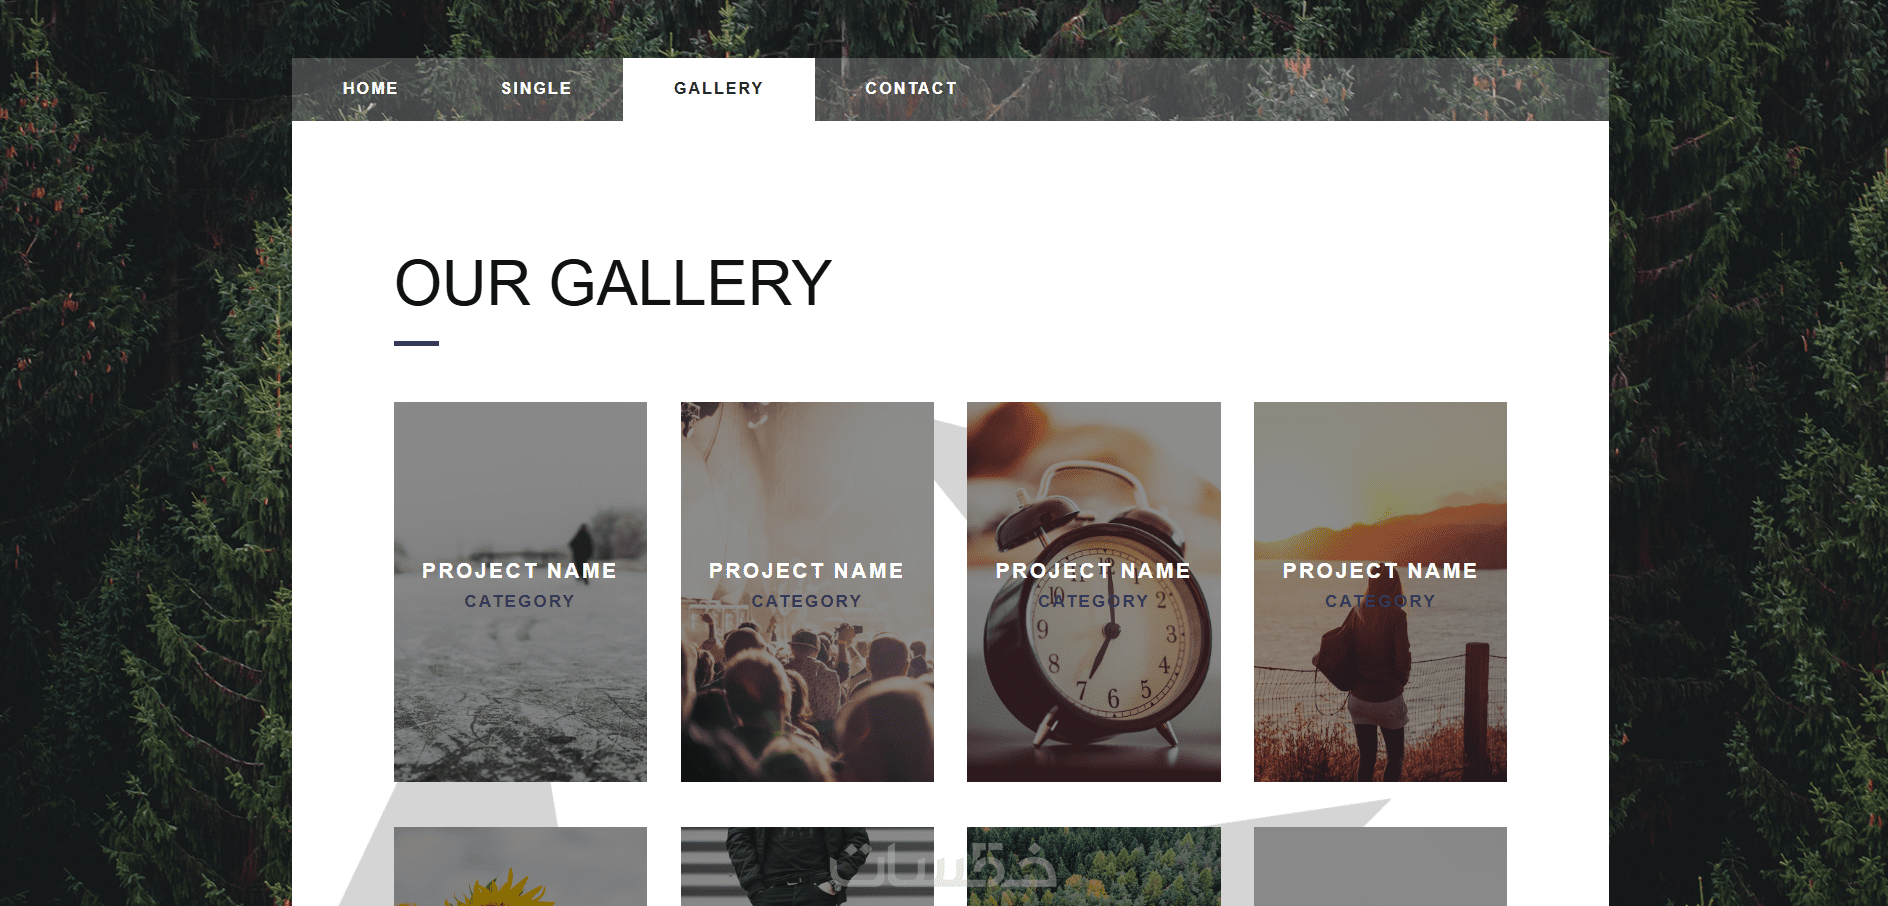Click Project Name on alarm clock card
The image size is (1888, 906).
1093,571
